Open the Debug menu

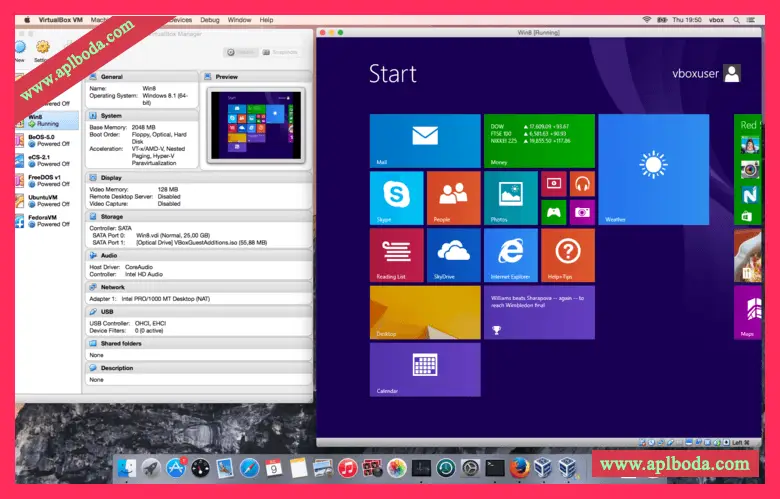pyautogui.click(x=209, y=19)
